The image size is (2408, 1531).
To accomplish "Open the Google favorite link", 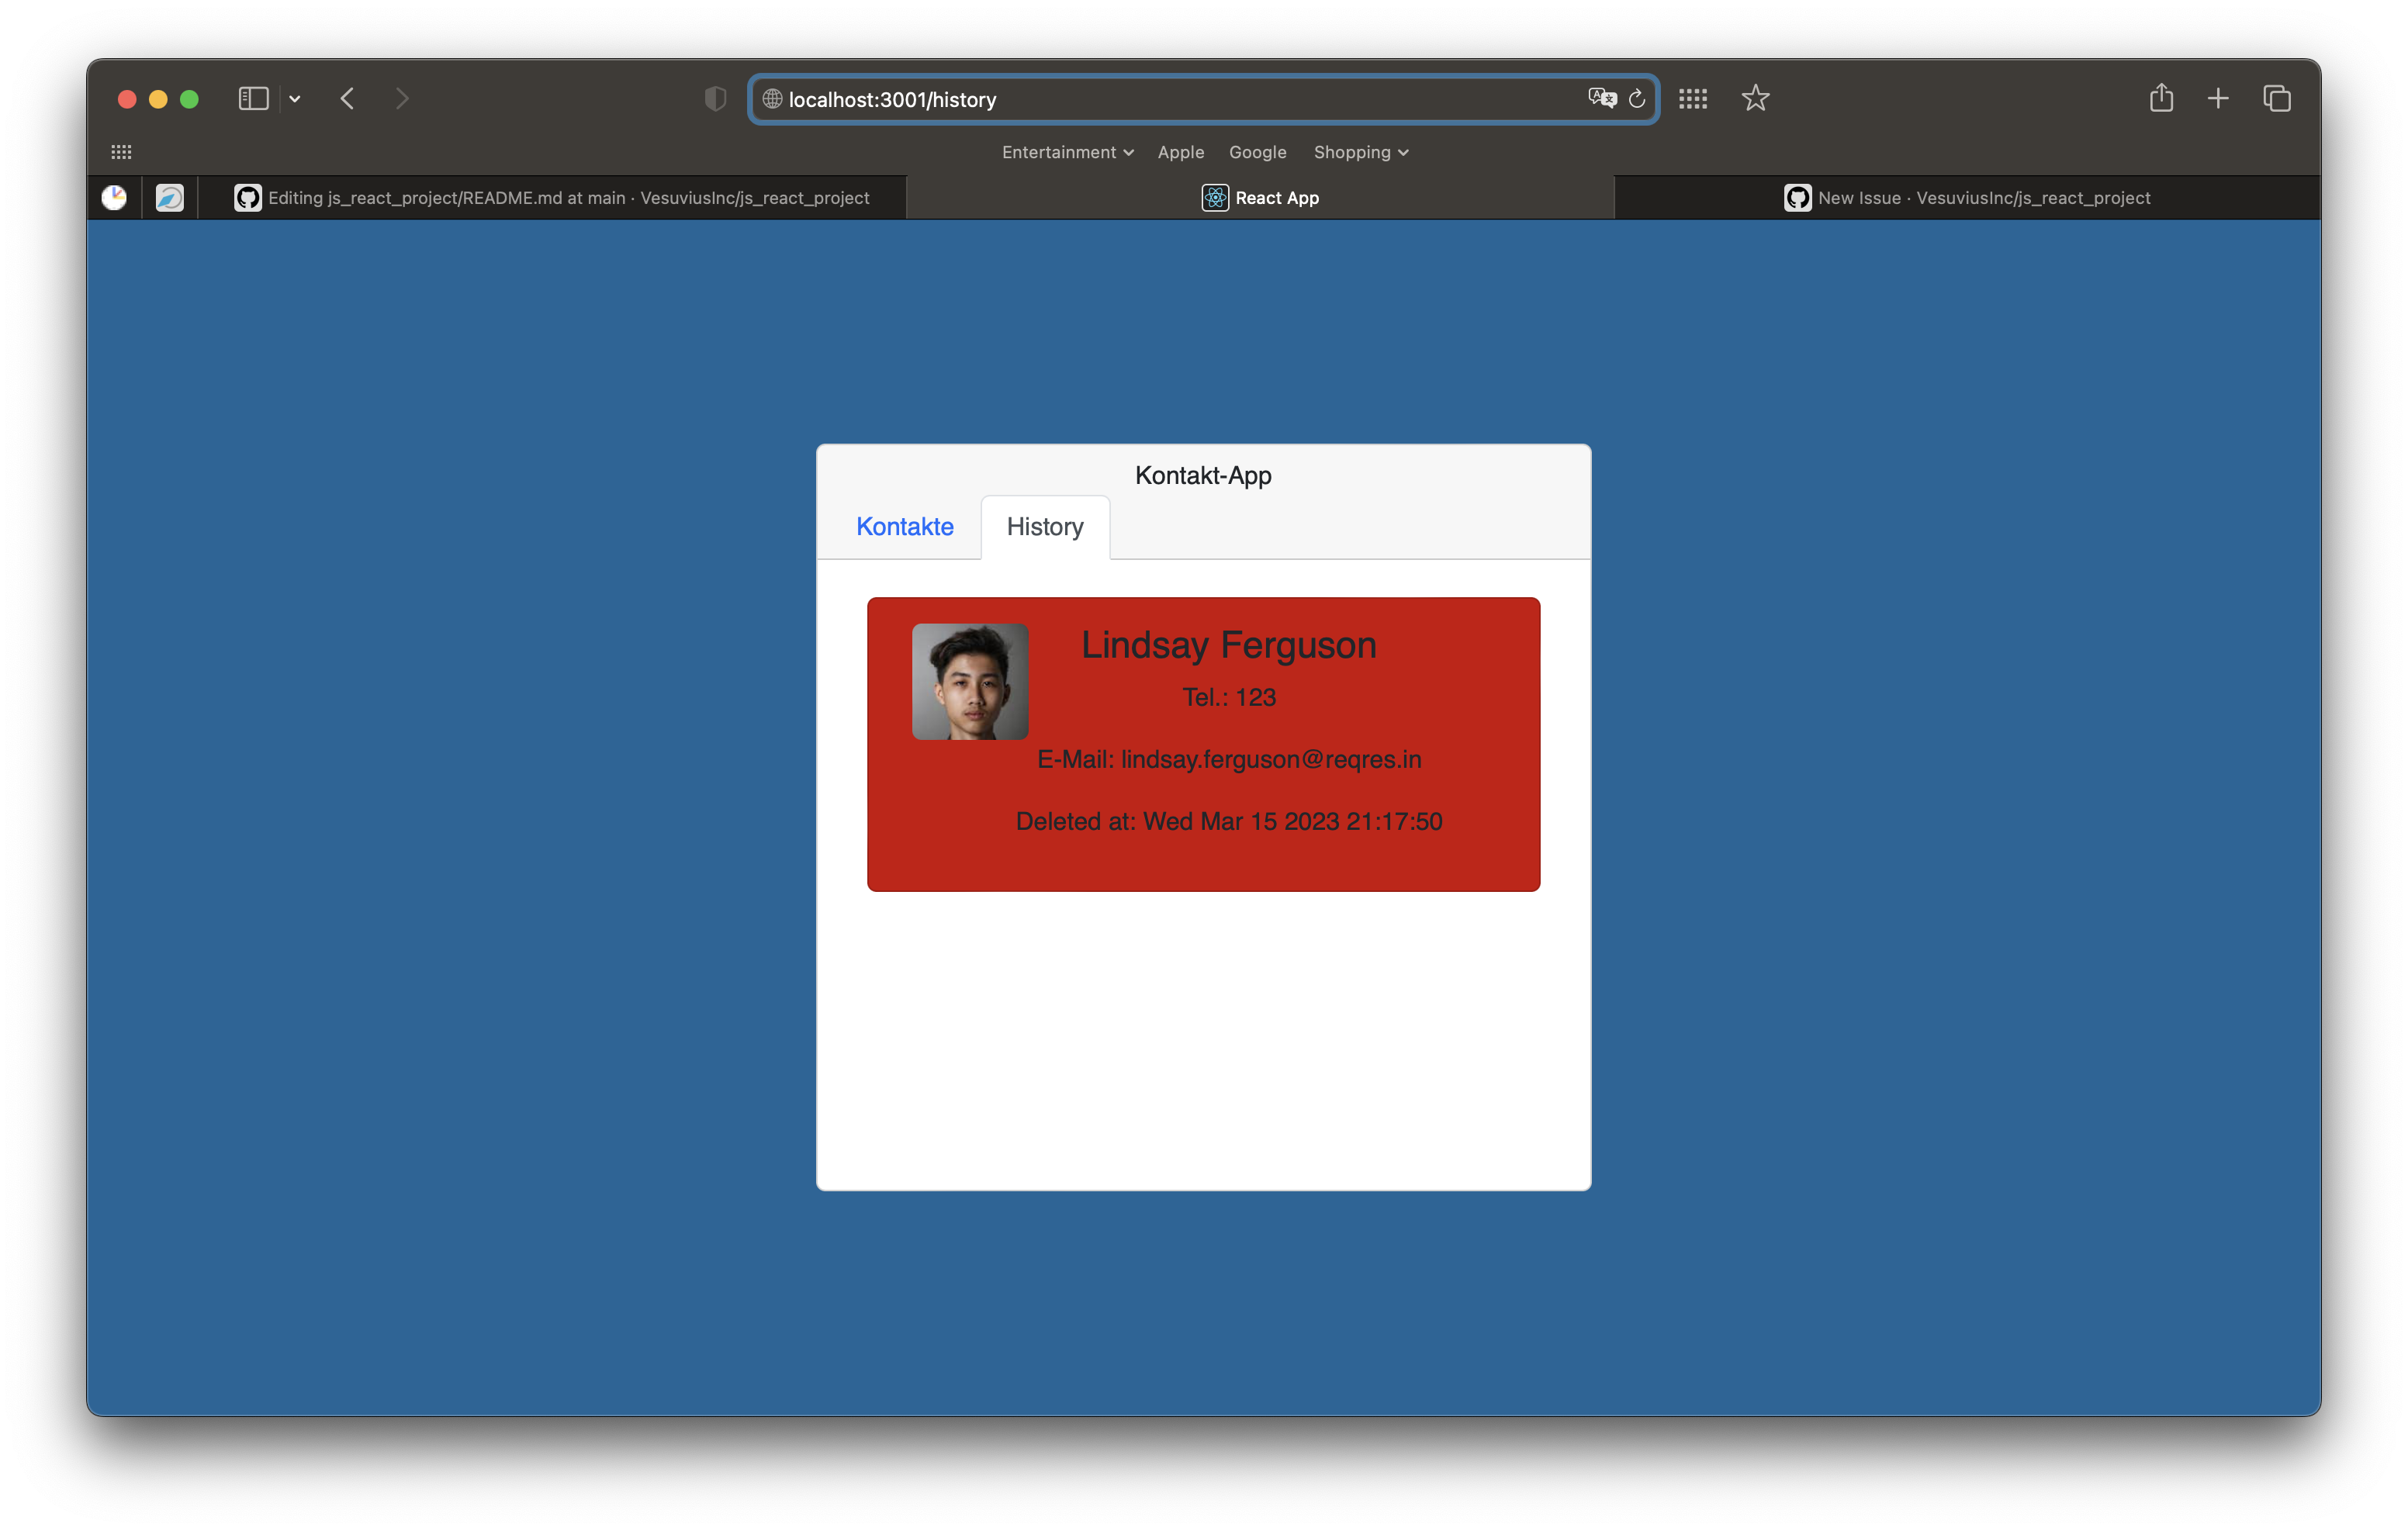I will coord(1257,152).
